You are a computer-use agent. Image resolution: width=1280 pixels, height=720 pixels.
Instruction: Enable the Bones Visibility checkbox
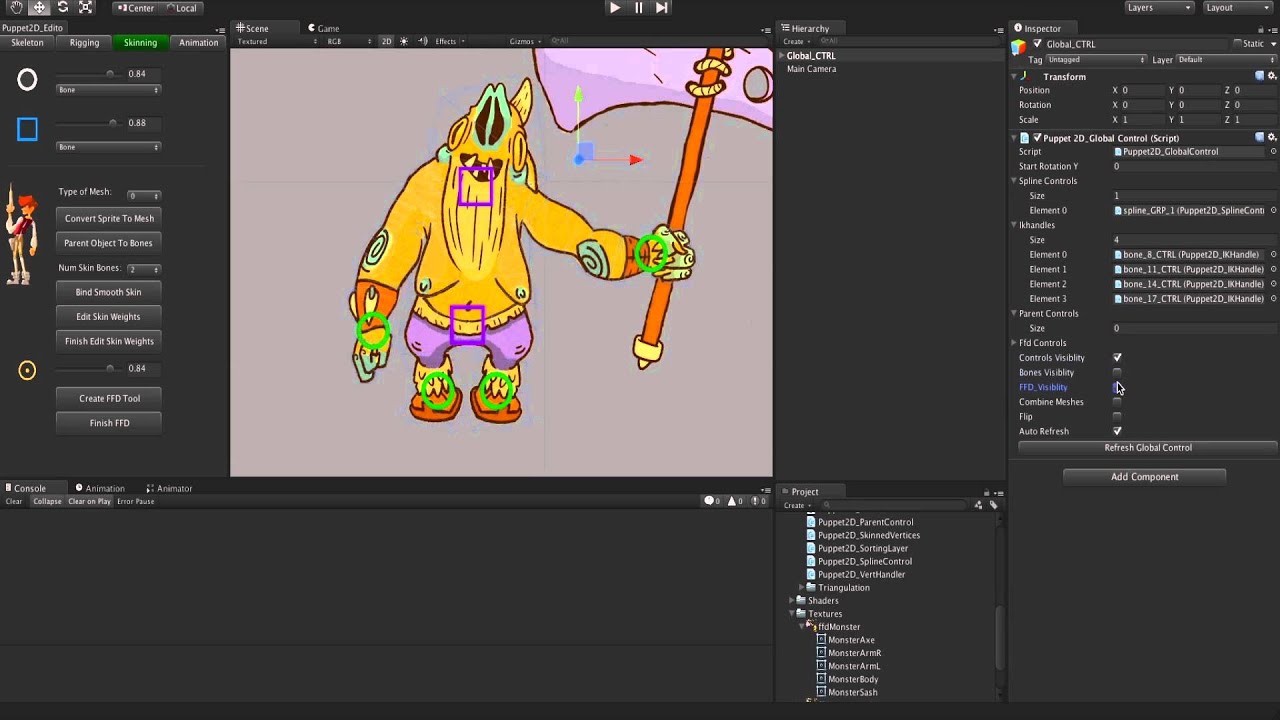tap(1117, 372)
